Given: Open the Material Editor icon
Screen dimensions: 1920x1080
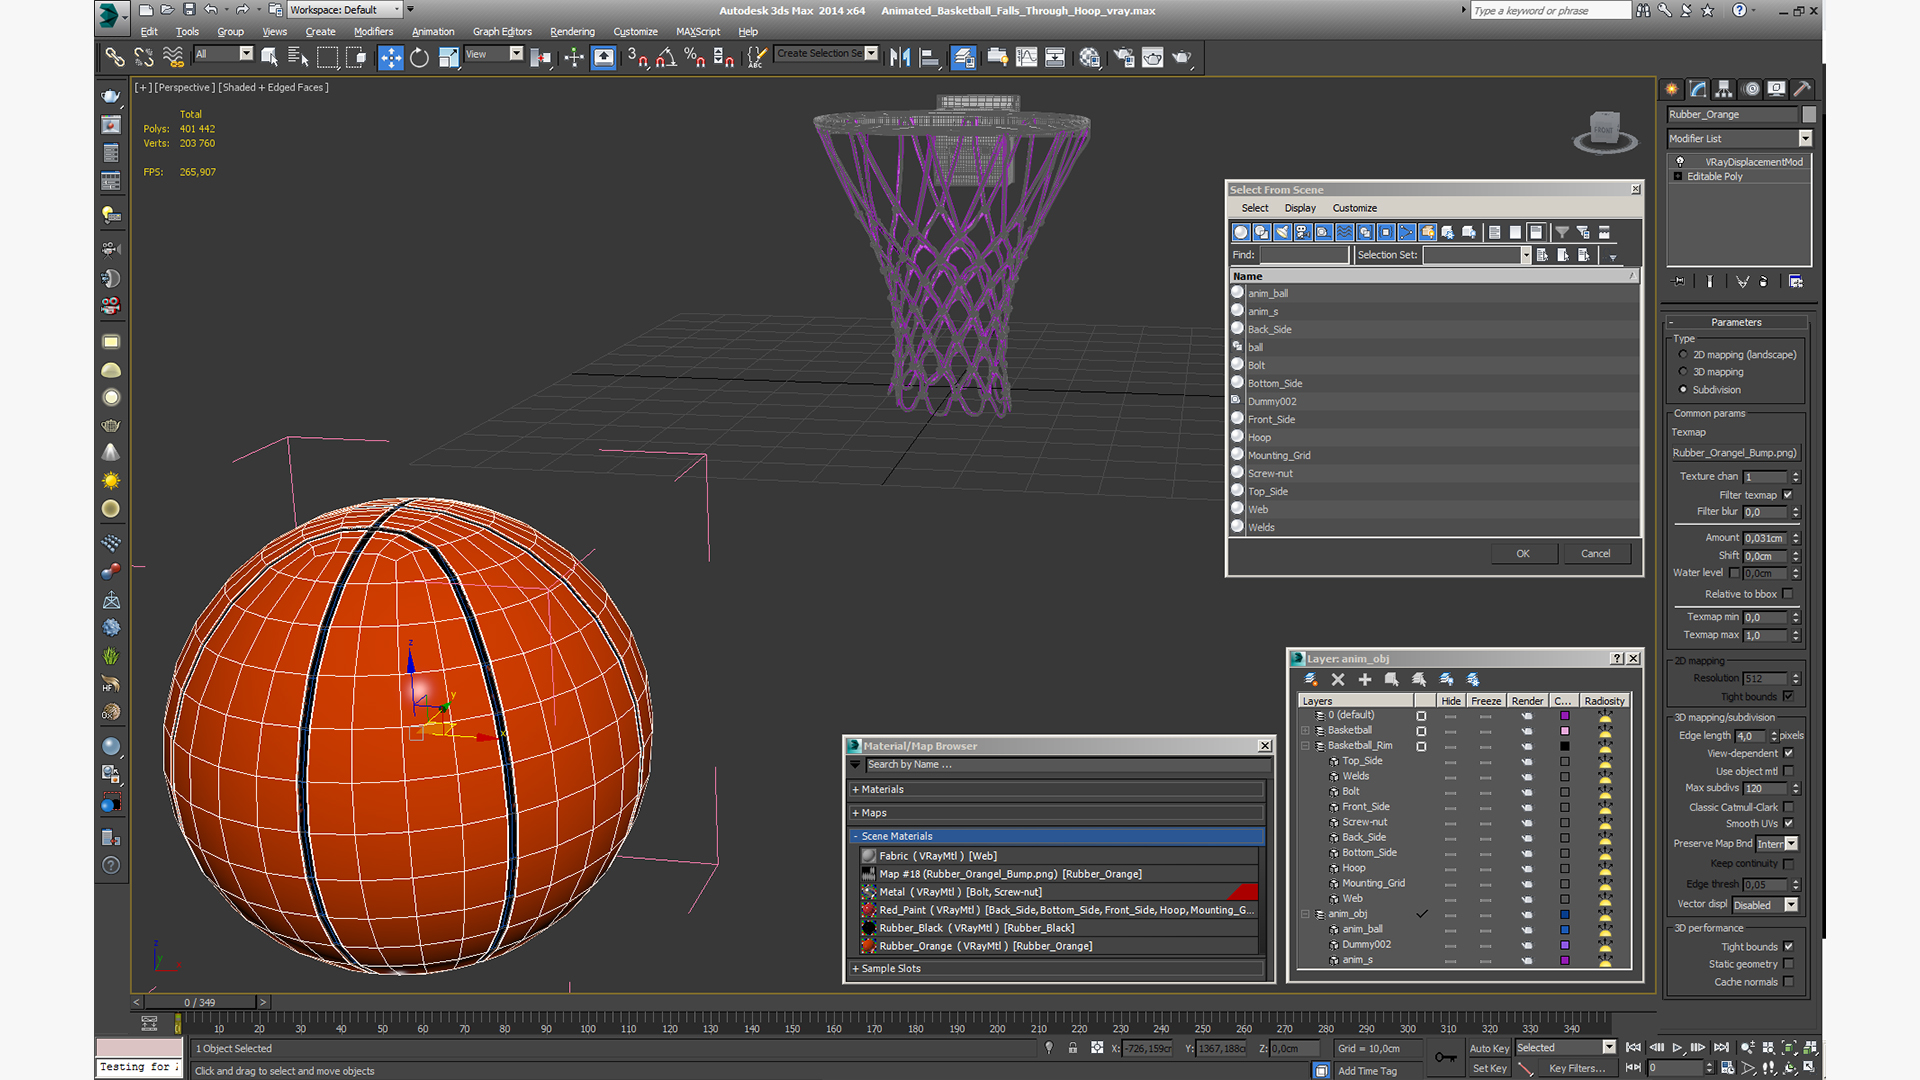Looking at the screenshot, I should tap(1090, 57).
